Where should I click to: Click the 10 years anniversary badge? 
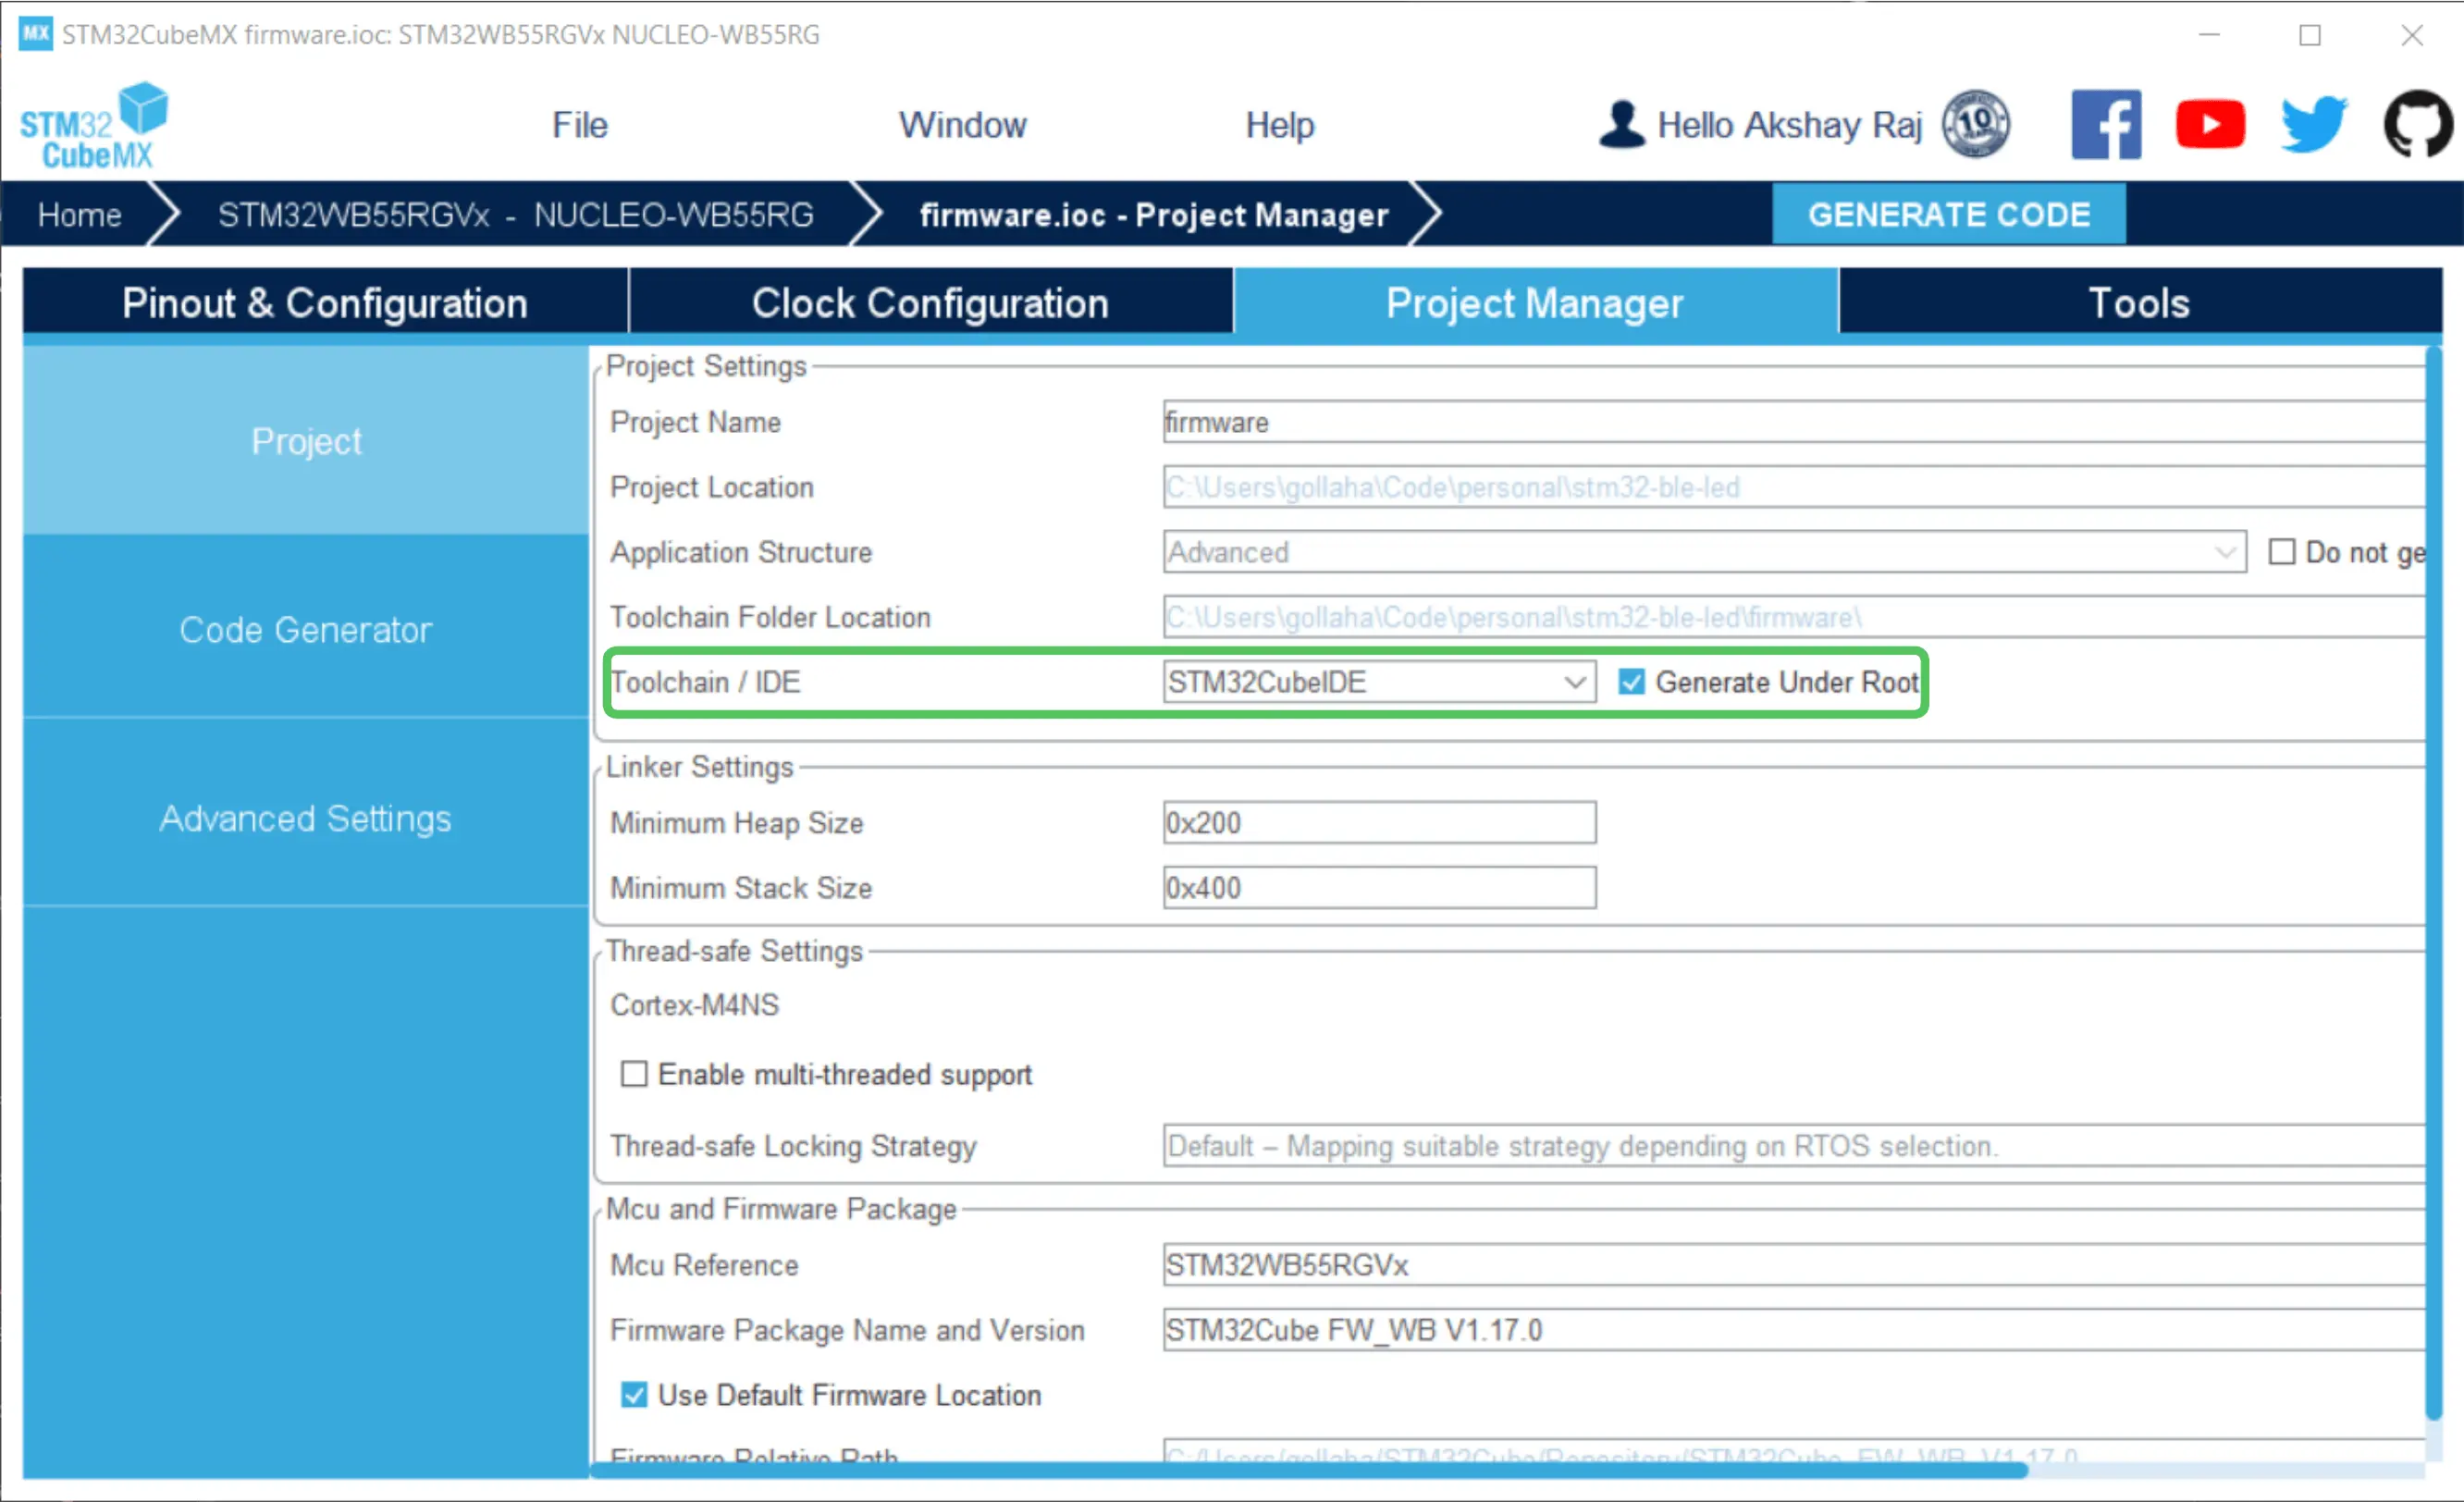coord(1976,124)
